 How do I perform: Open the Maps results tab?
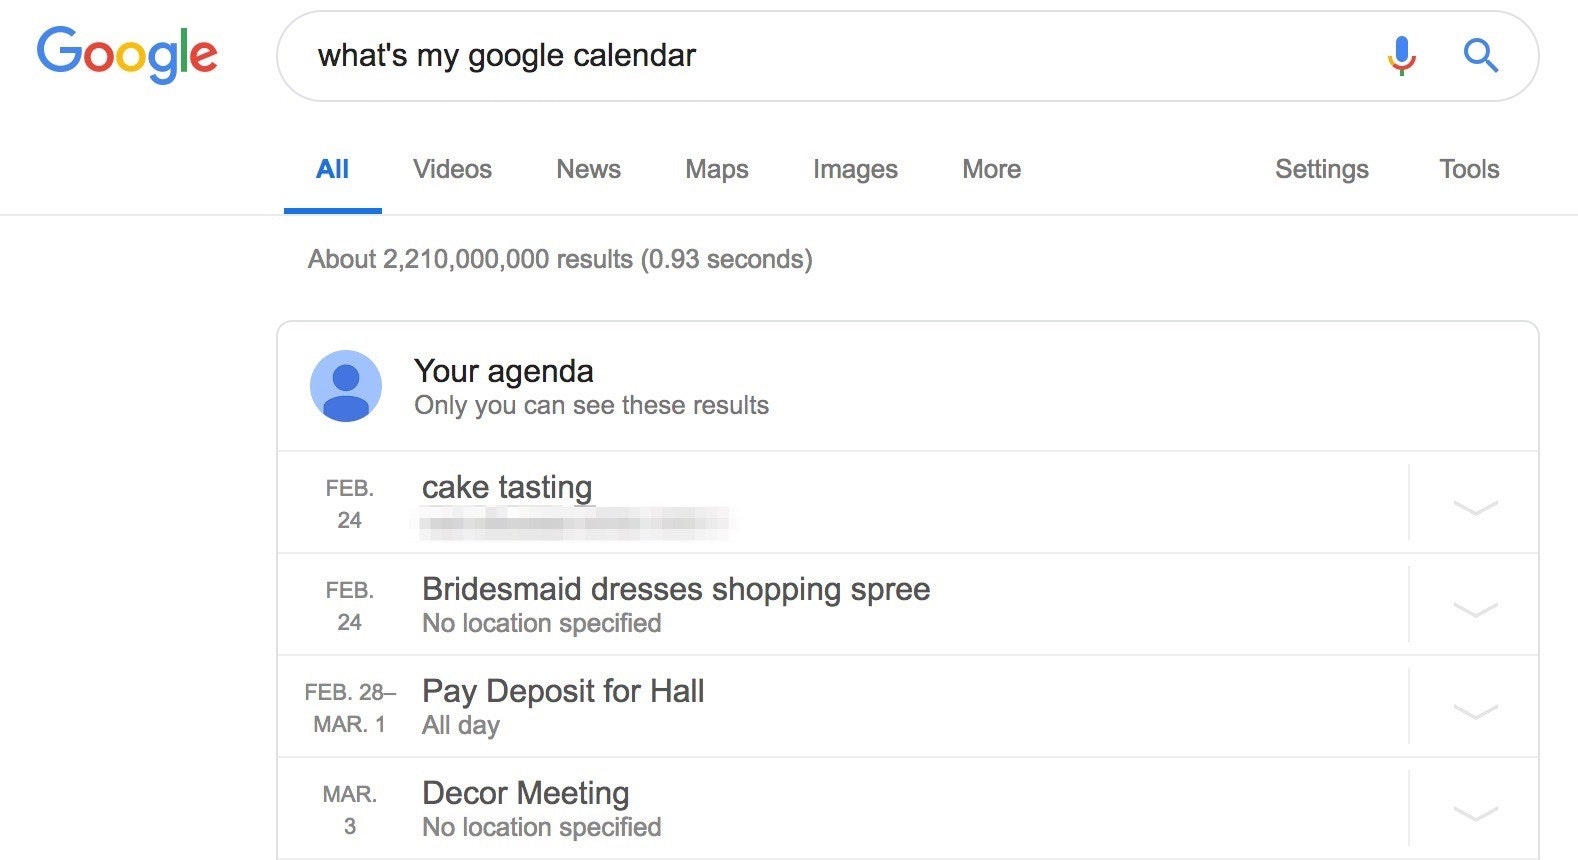[x=716, y=169]
